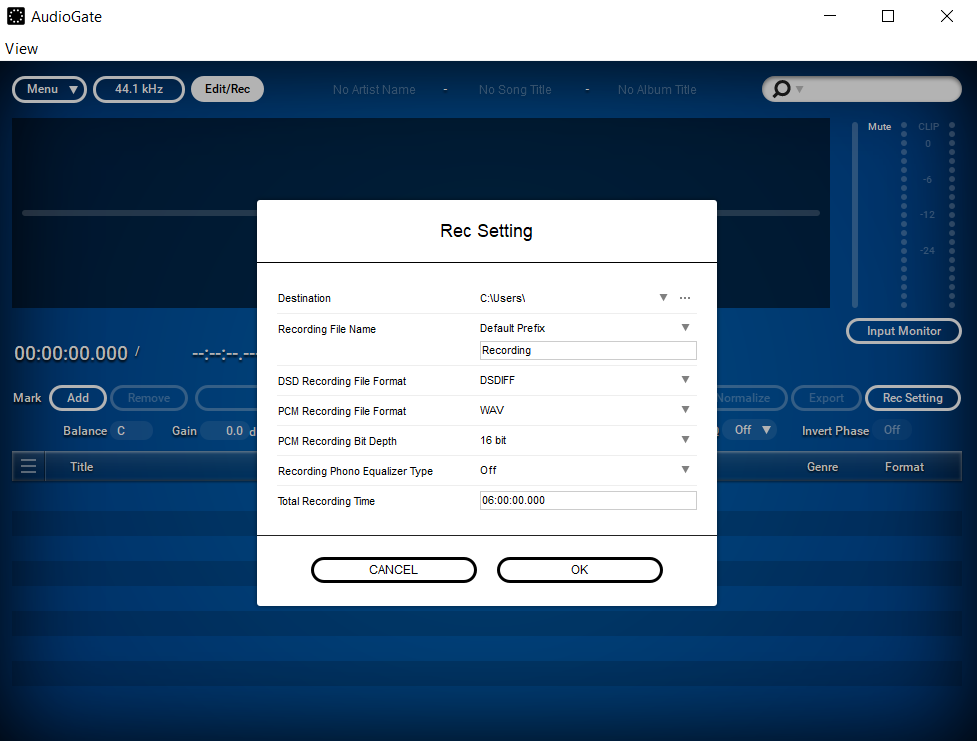The image size is (977, 741).
Task: Switch to Edit/Rec mode
Action: [227, 89]
